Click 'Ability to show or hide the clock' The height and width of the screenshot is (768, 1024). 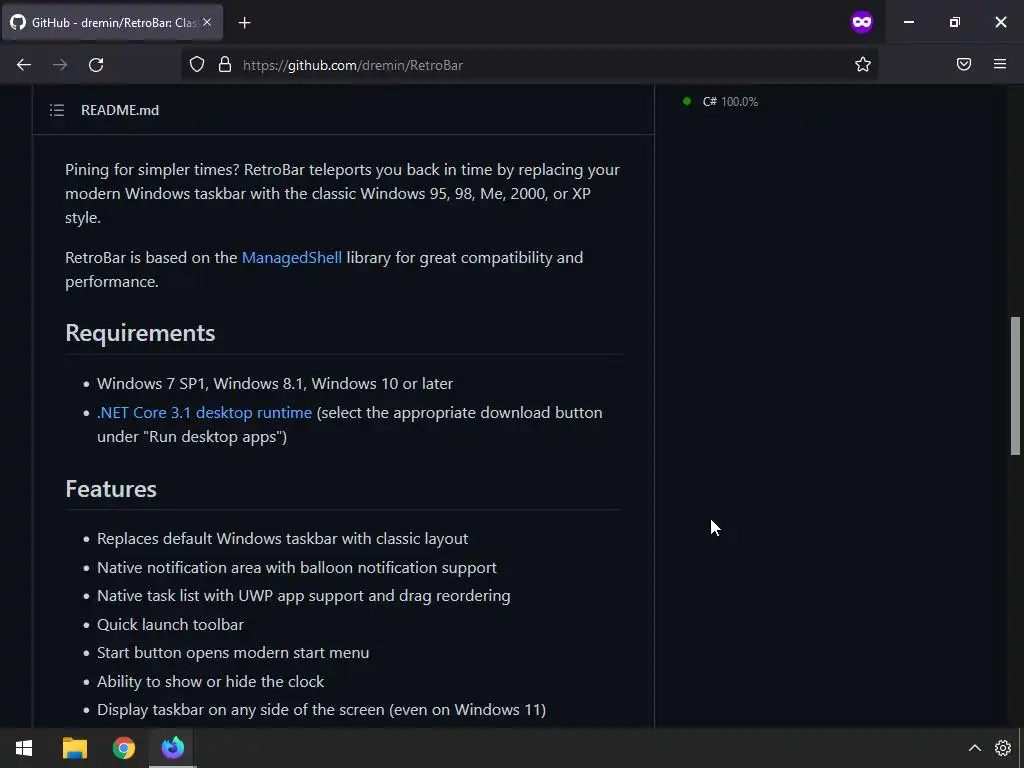click(x=210, y=681)
